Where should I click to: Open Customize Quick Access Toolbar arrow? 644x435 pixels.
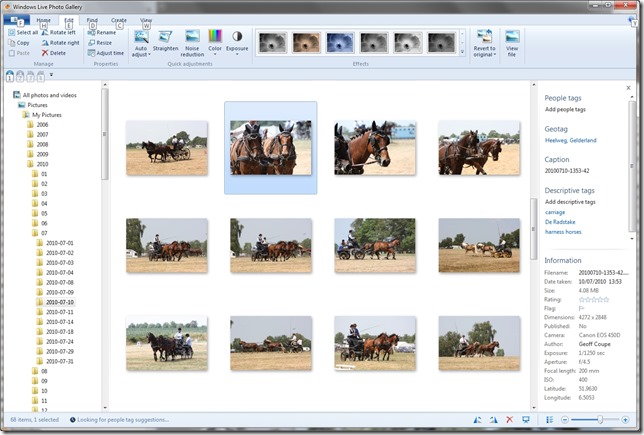(x=51, y=75)
